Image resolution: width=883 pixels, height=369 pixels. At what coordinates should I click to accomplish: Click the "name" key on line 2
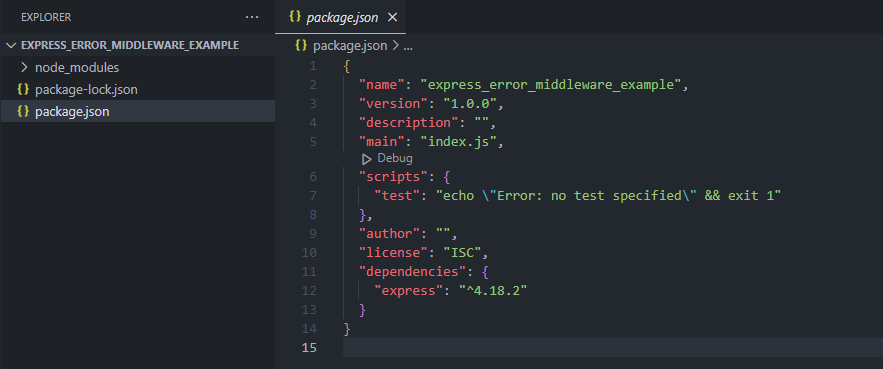[382, 85]
